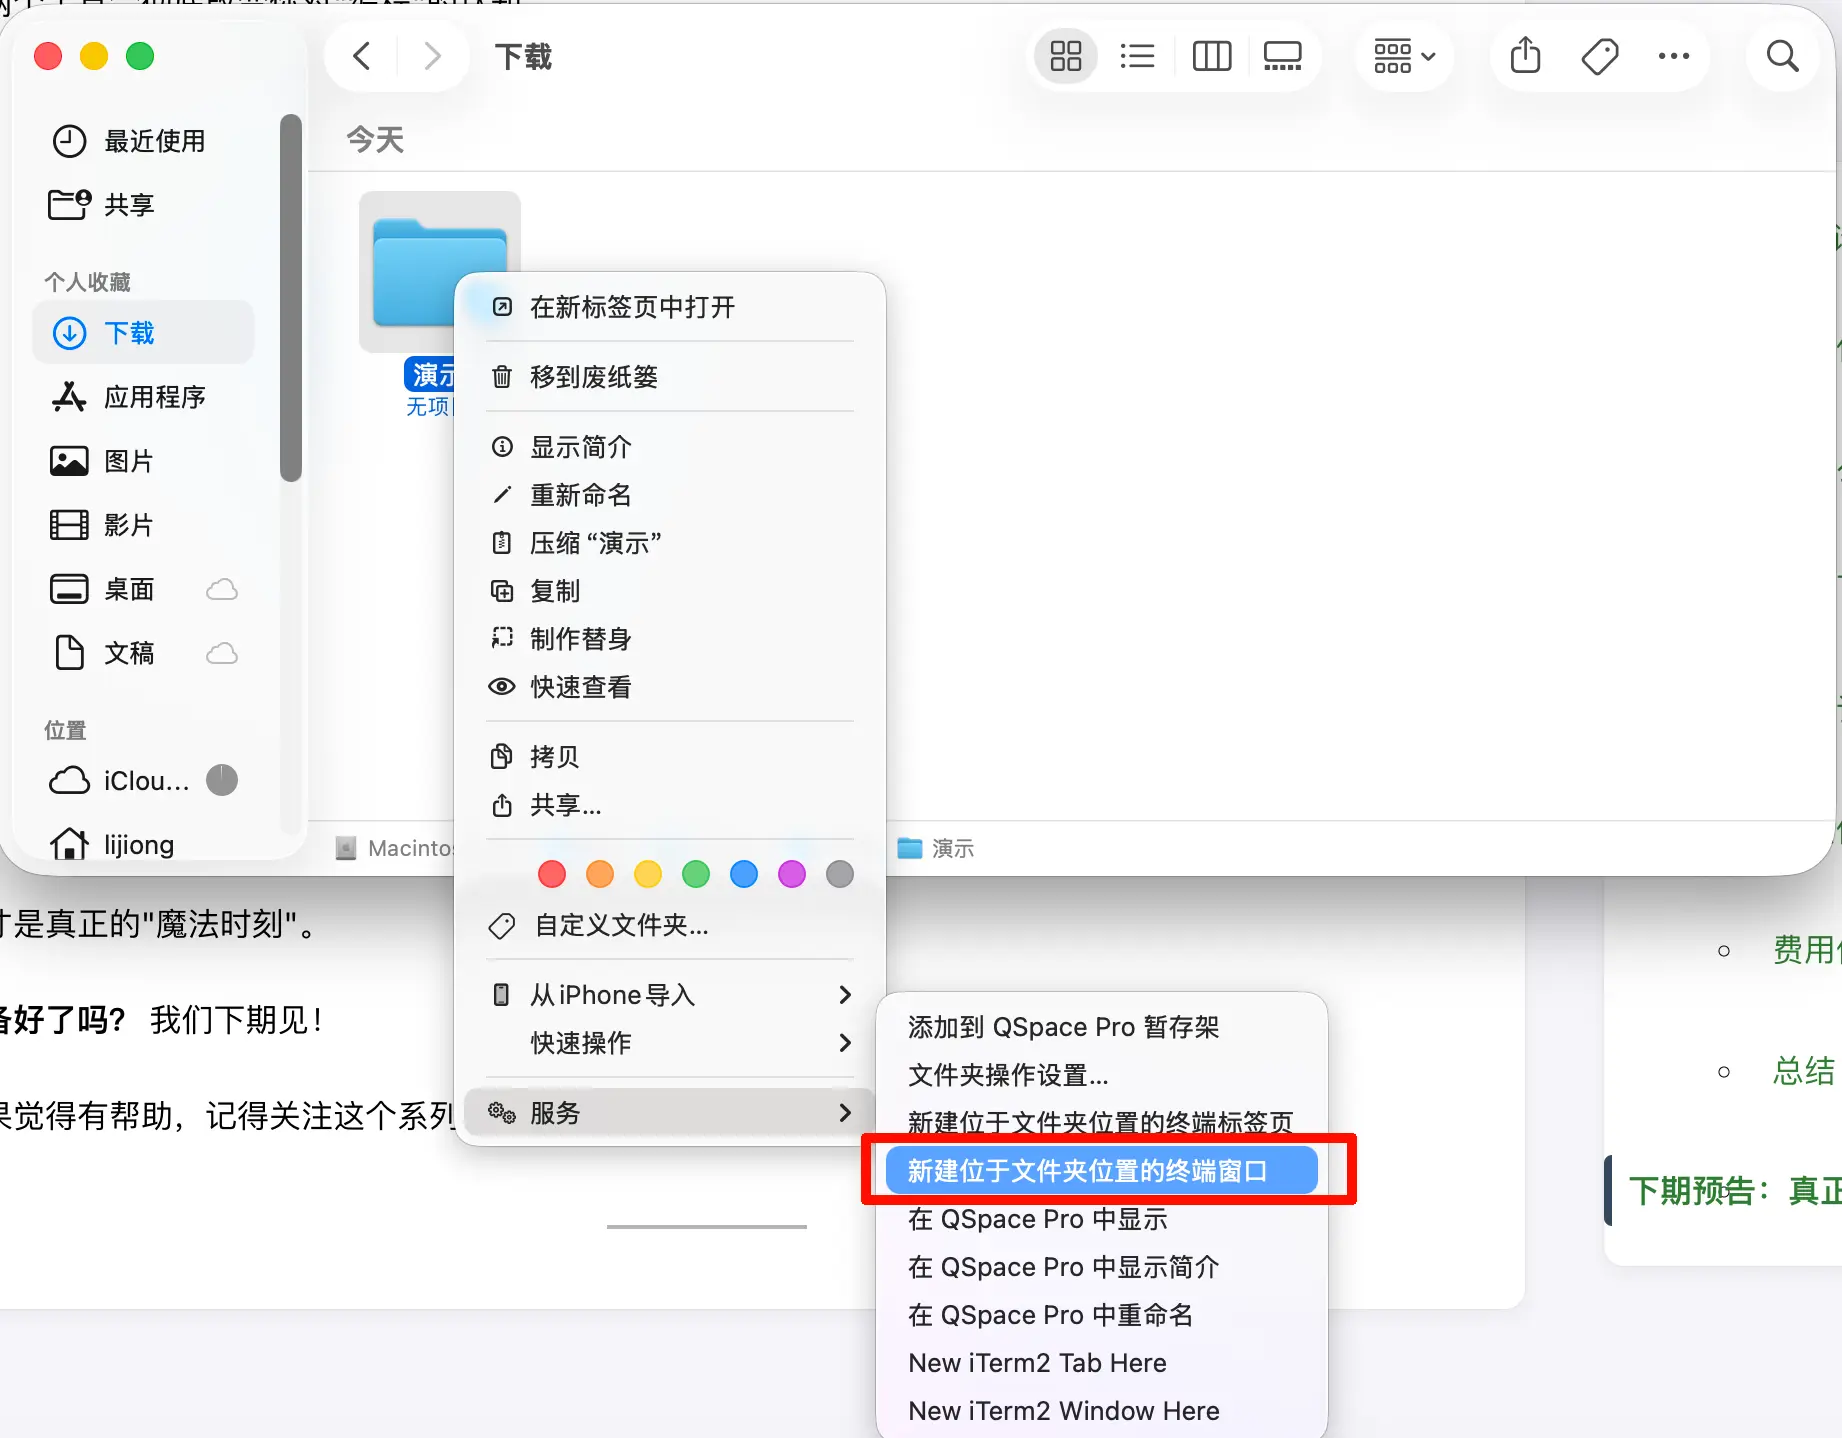Click New iTerm2 Window Here
Viewport: 1842px width, 1438px height.
click(x=1063, y=1411)
